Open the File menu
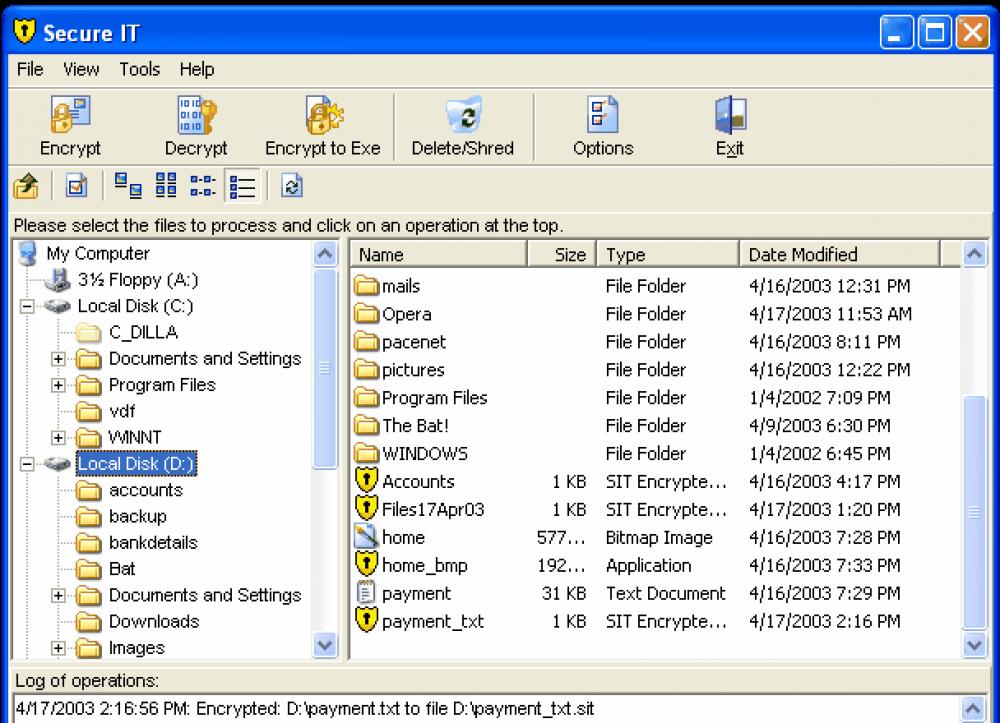1000x723 pixels. click(29, 69)
